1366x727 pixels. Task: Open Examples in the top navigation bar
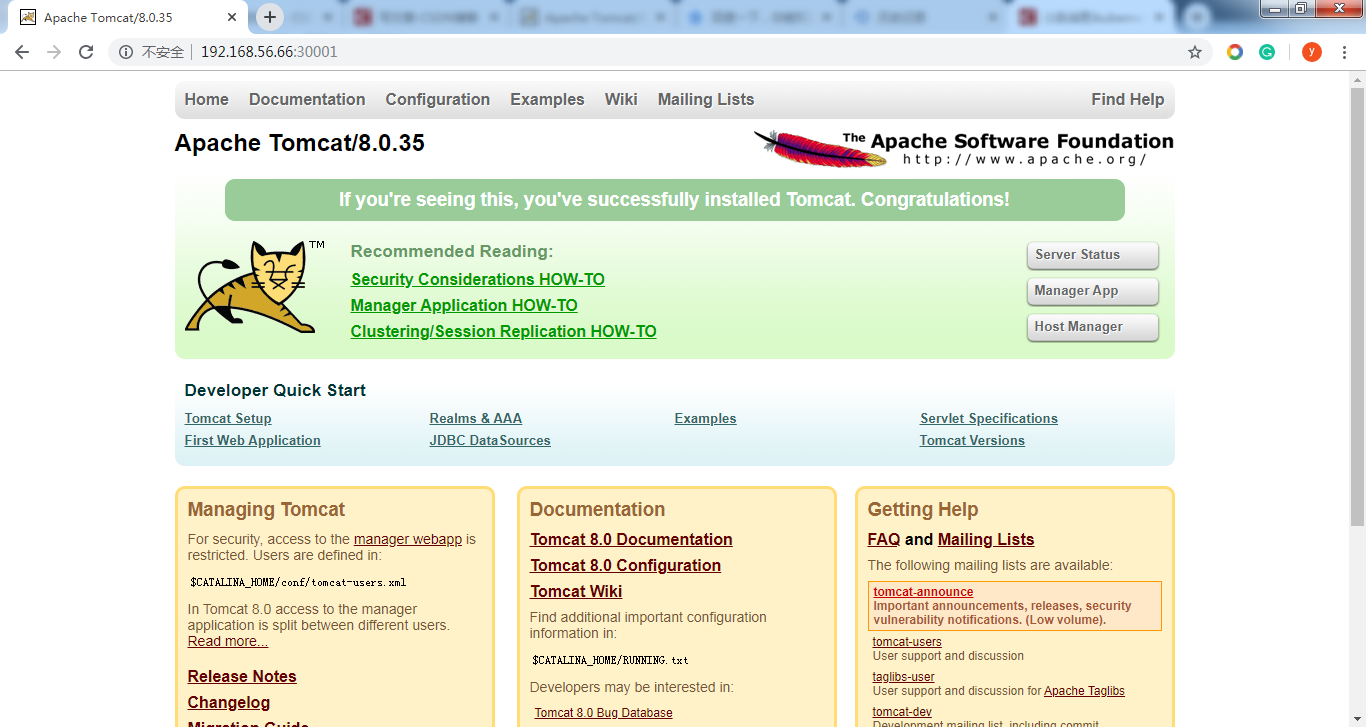click(547, 99)
